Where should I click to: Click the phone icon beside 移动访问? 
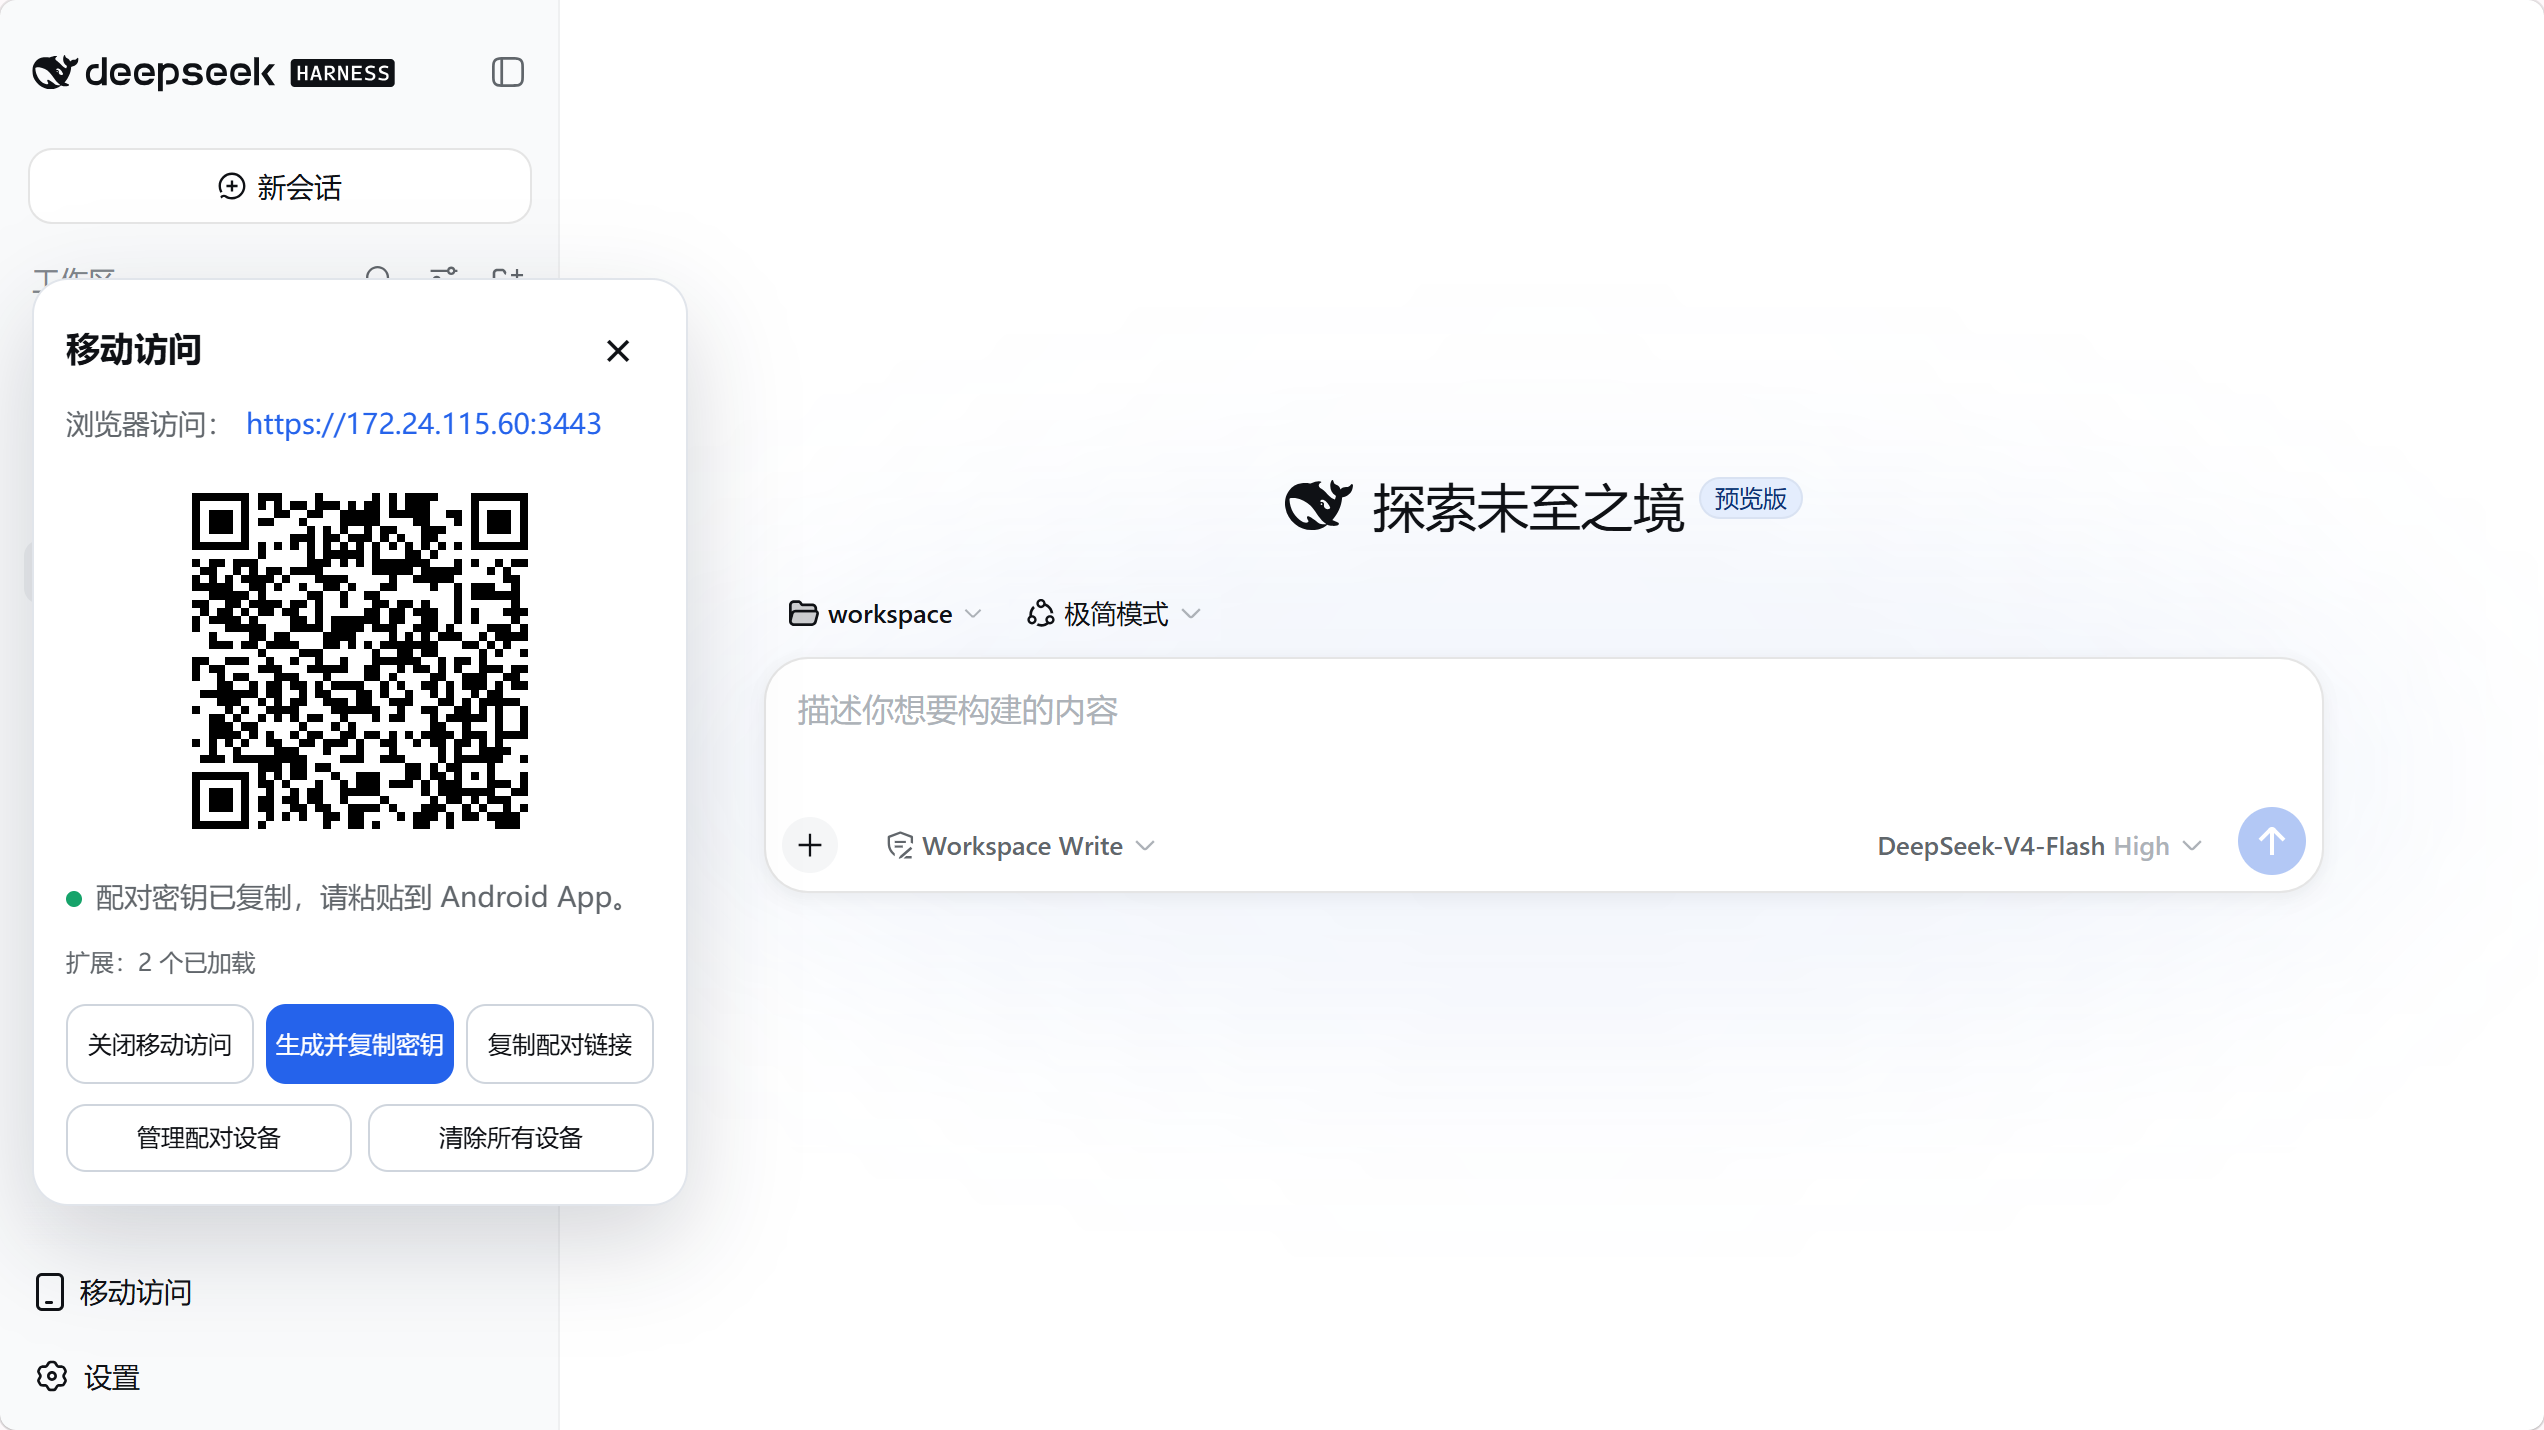50,1292
